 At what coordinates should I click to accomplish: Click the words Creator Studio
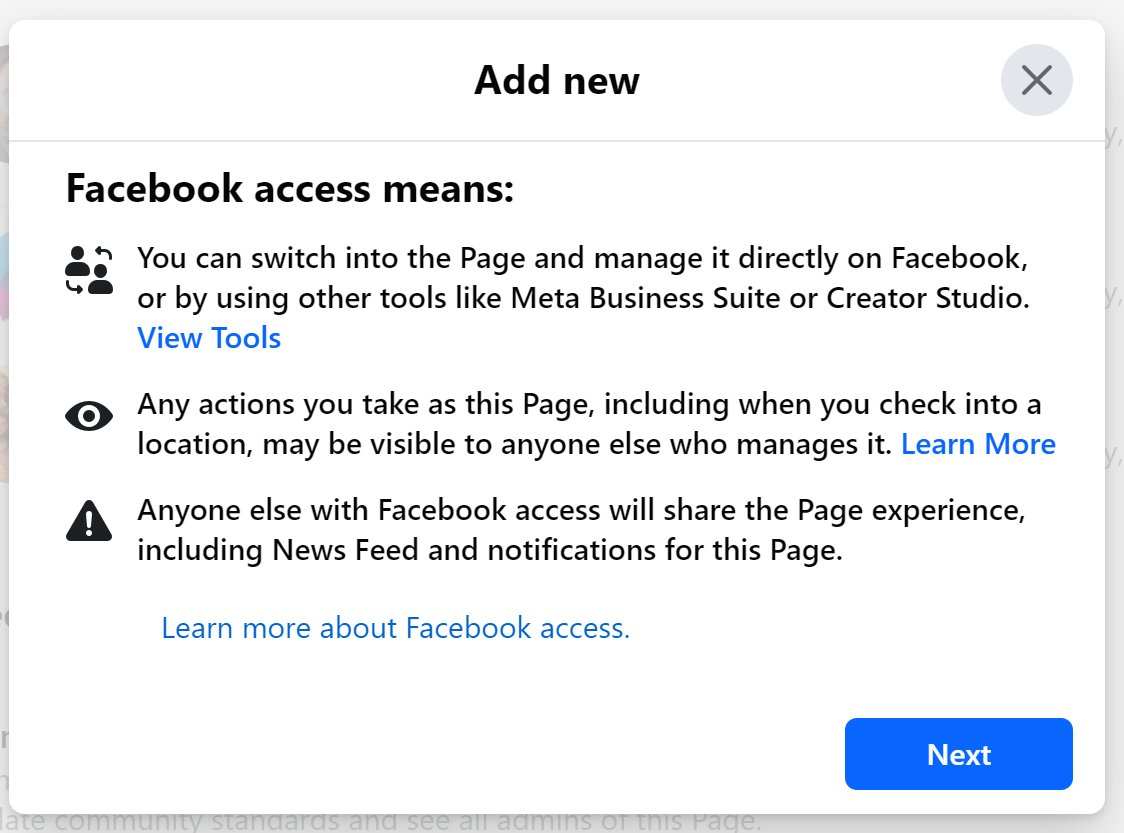tap(928, 298)
